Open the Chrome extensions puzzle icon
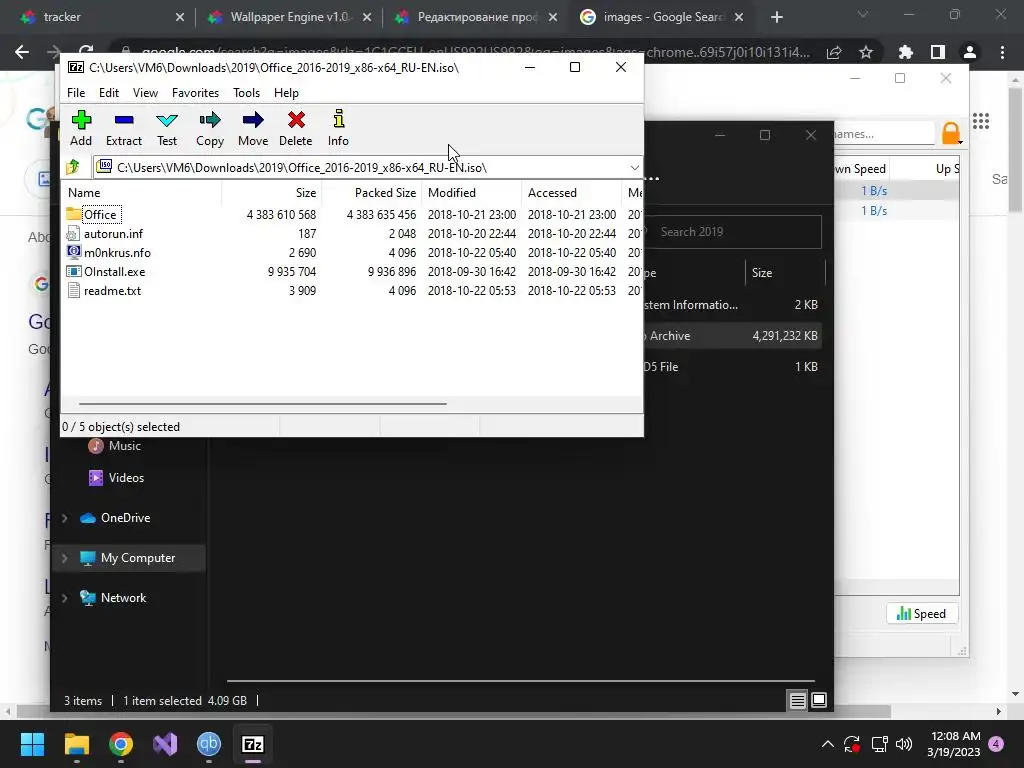Screen dimensions: 1024x768 click(x=905, y=52)
